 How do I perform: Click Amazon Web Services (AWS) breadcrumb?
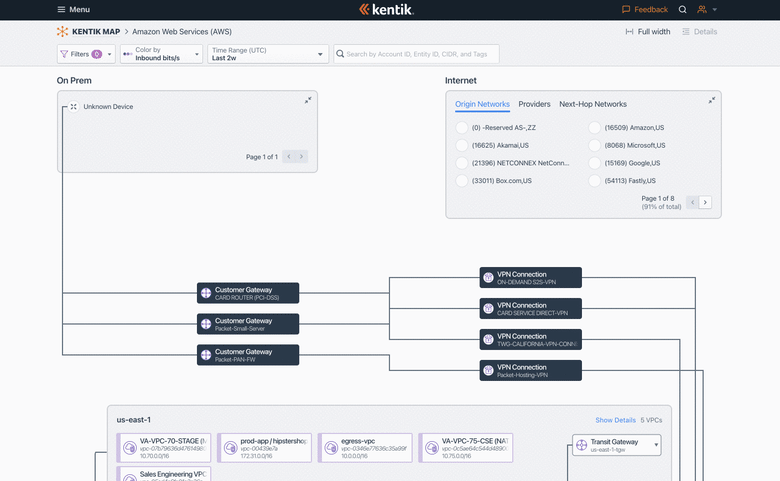coord(182,31)
